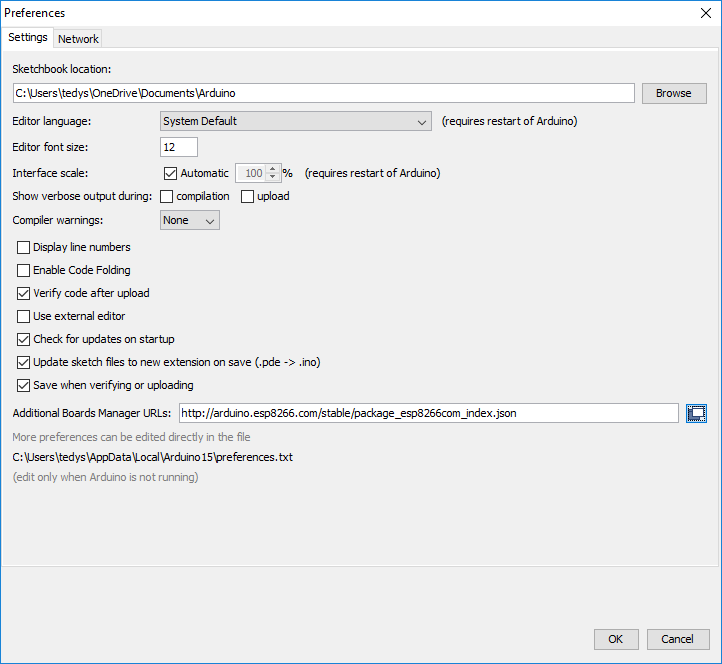This screenshot has height=664, width=722.
Task: Click the Editor font size field
Action: tap(179, 147)
